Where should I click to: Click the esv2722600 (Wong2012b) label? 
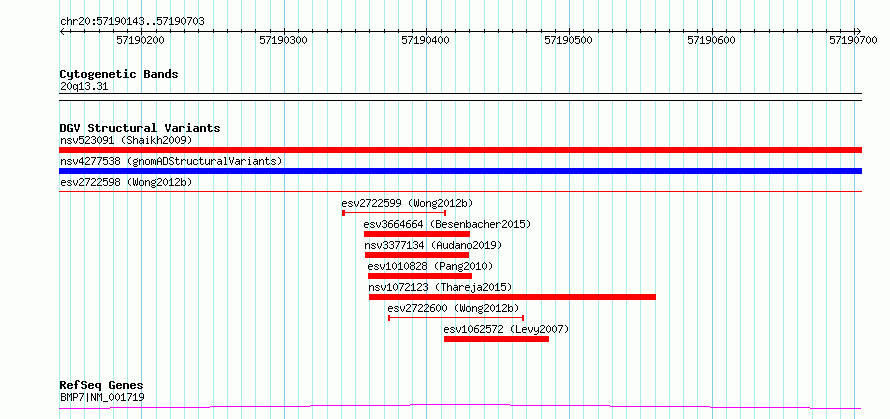[454, 308]
